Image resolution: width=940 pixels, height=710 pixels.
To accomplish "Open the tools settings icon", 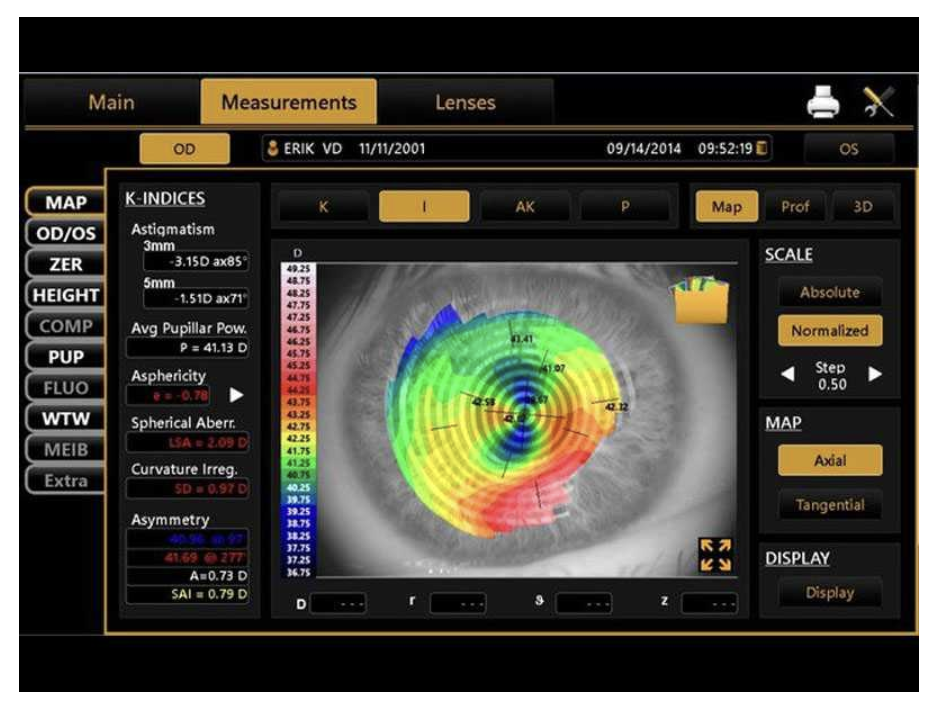I will point(877,102).
